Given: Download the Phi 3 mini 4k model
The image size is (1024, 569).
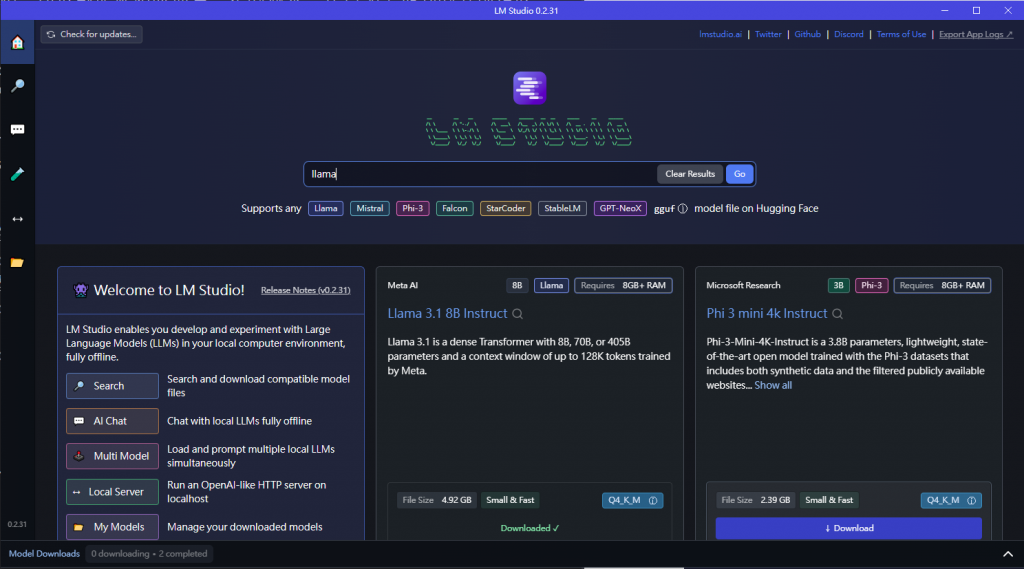Looking at the screenshot, I should coord(848,528).
